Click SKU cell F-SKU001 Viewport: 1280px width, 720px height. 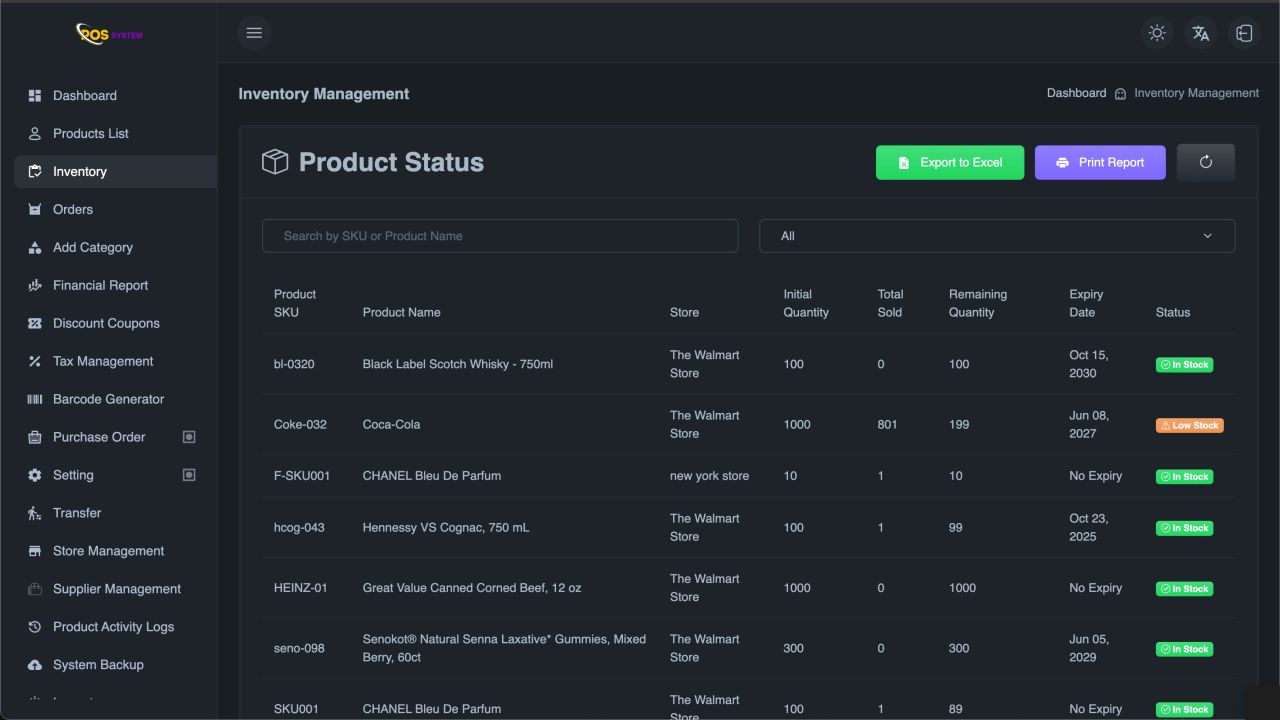(x=302, y=476)
